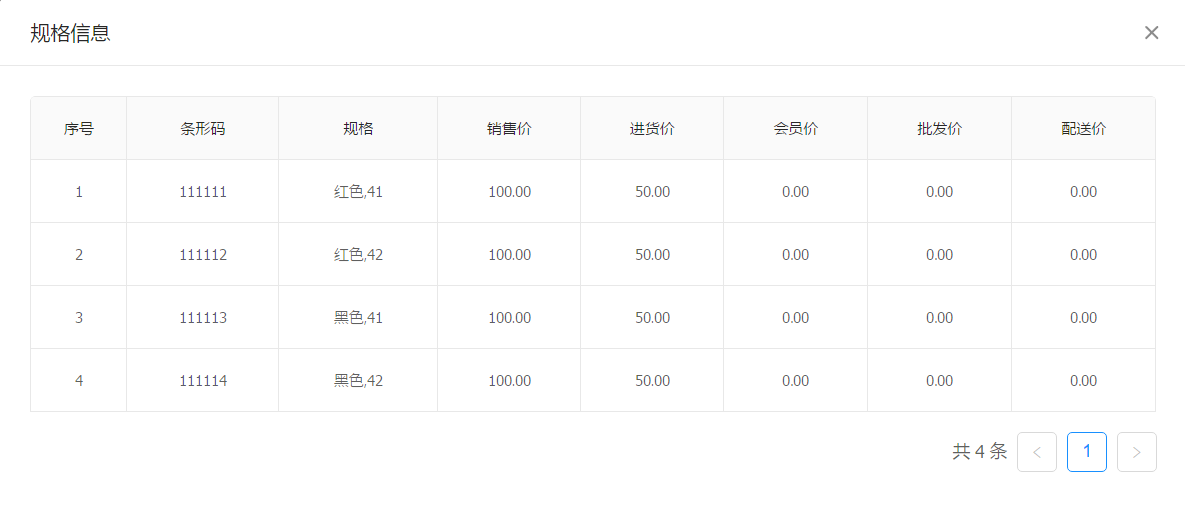1185x514 pixels.
Task: Click the 共 4 条 total count
Action: pyautogui.click(x=979, y=452)
